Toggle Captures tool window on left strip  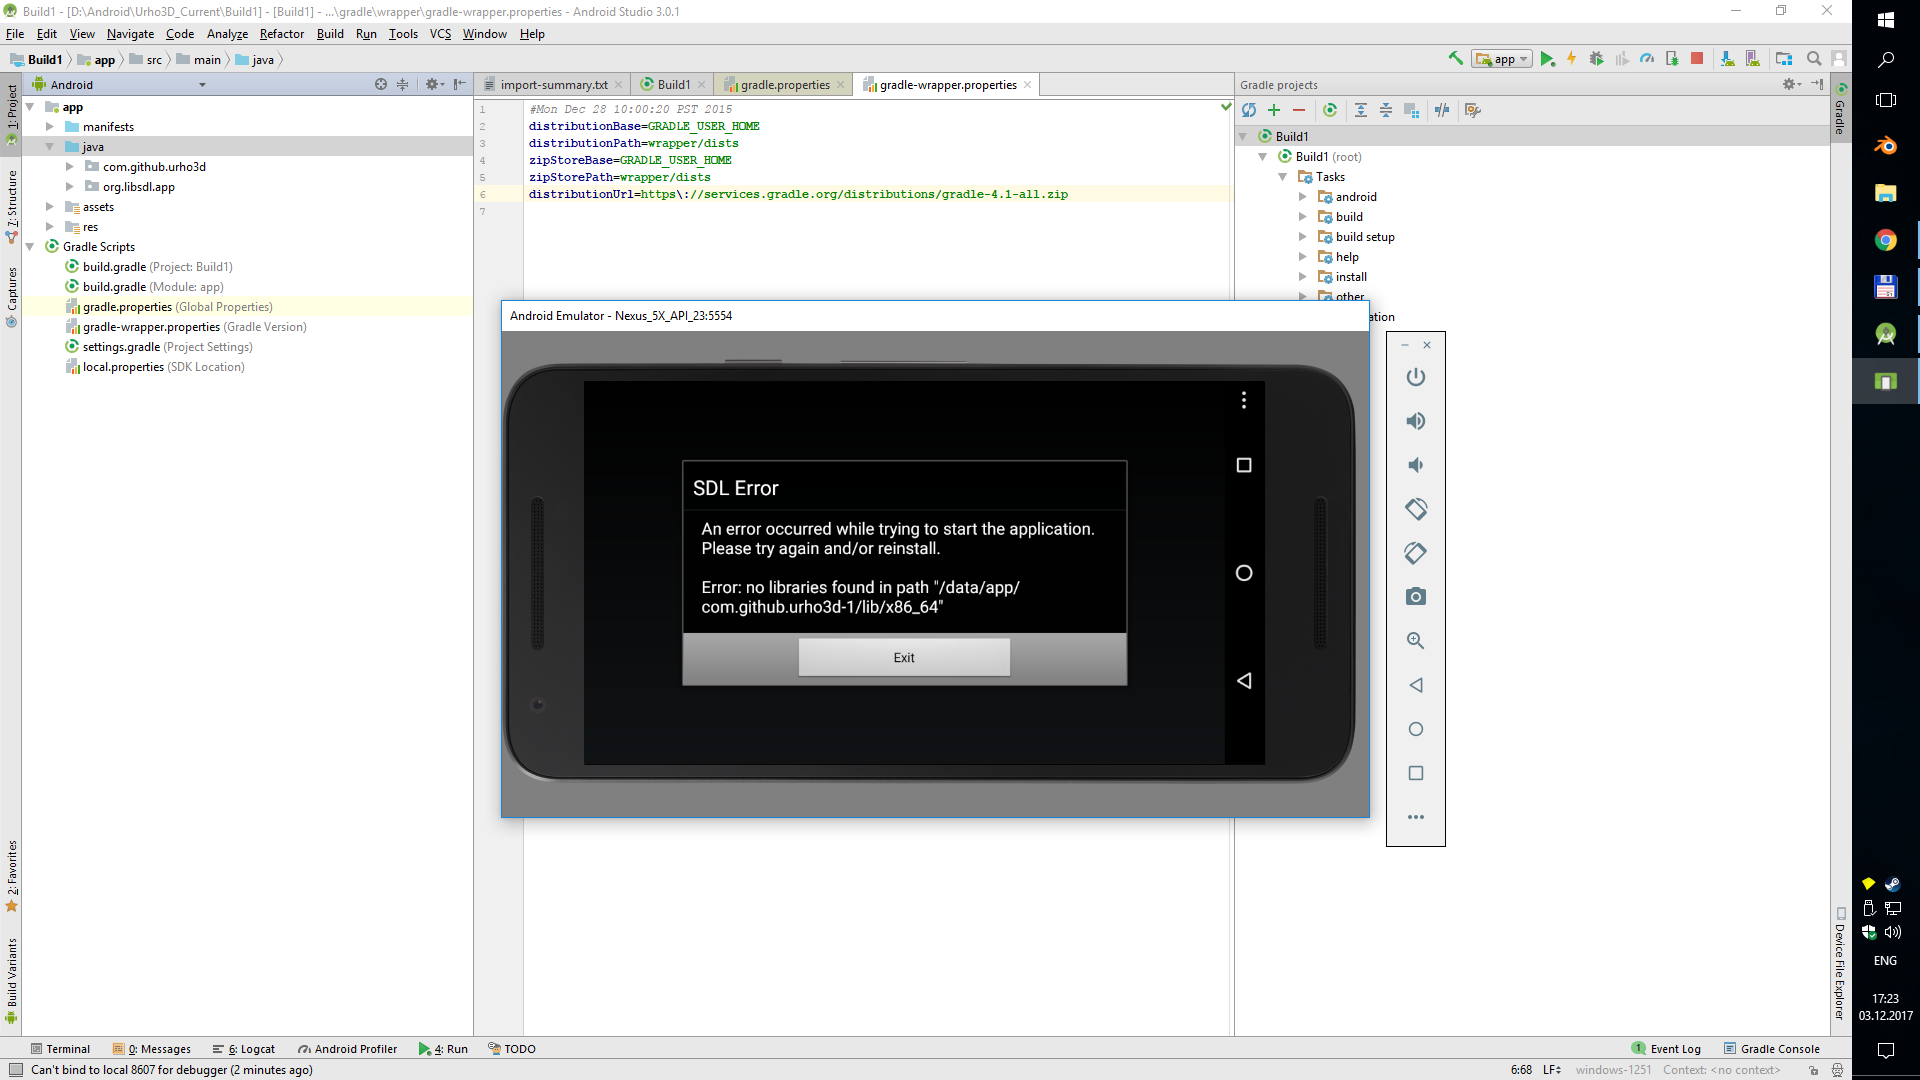pos(12,297)
